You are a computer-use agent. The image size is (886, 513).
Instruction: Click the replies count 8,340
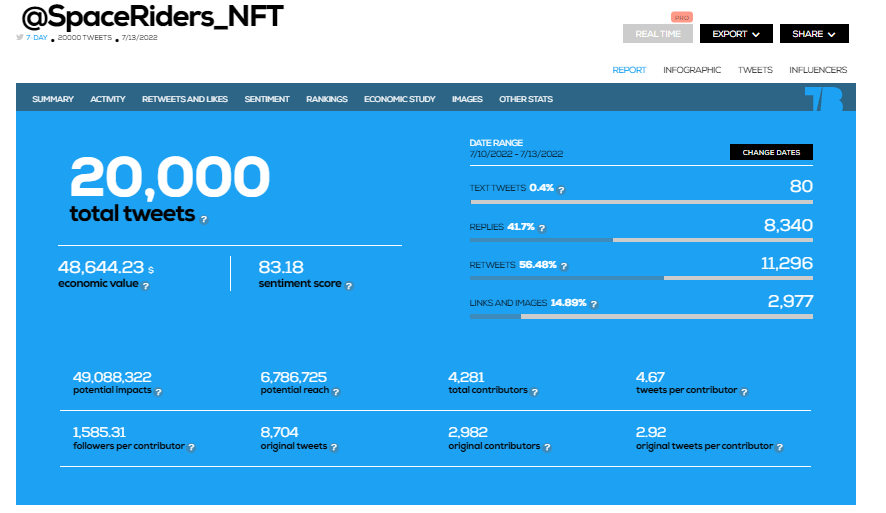(x=788, y=225)
